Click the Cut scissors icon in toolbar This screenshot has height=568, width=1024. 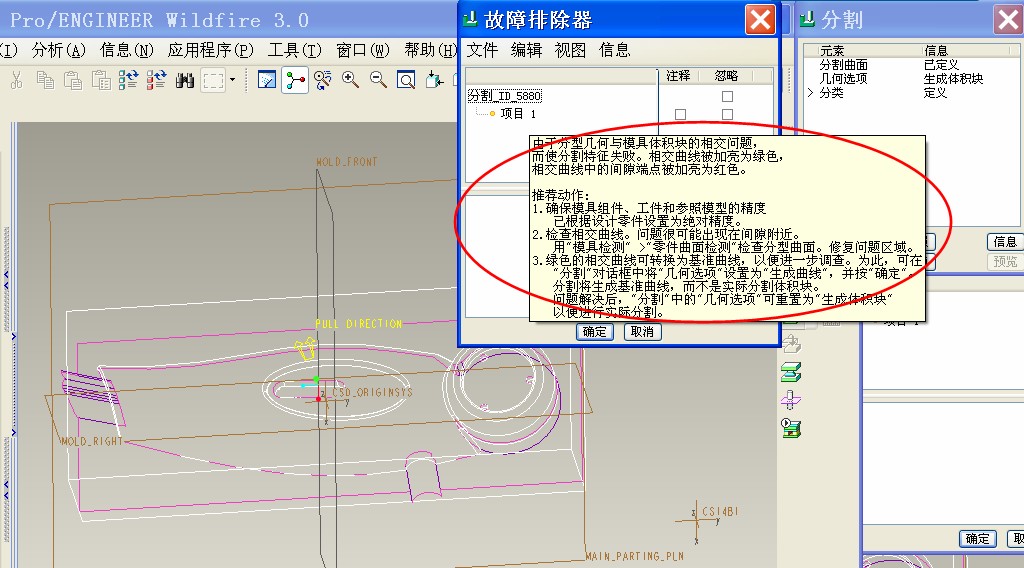tap(17, 80)
